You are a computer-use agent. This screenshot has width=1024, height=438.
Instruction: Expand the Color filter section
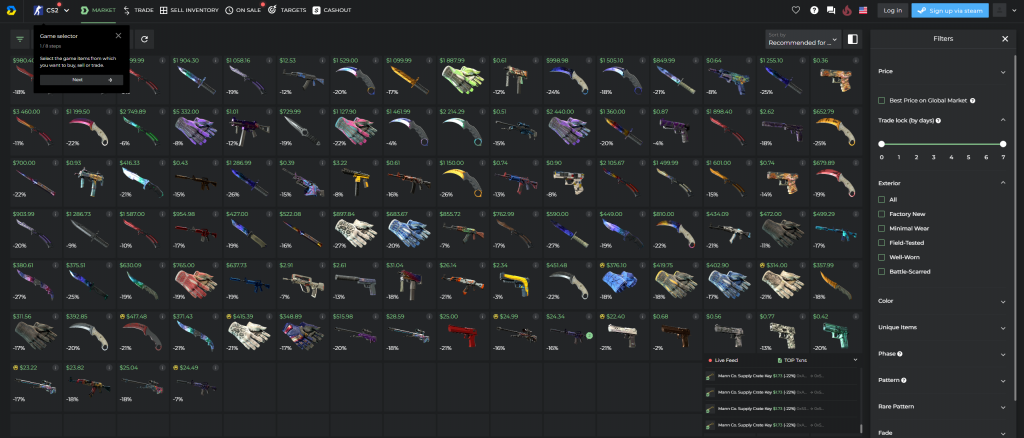tap(1003, 300)
